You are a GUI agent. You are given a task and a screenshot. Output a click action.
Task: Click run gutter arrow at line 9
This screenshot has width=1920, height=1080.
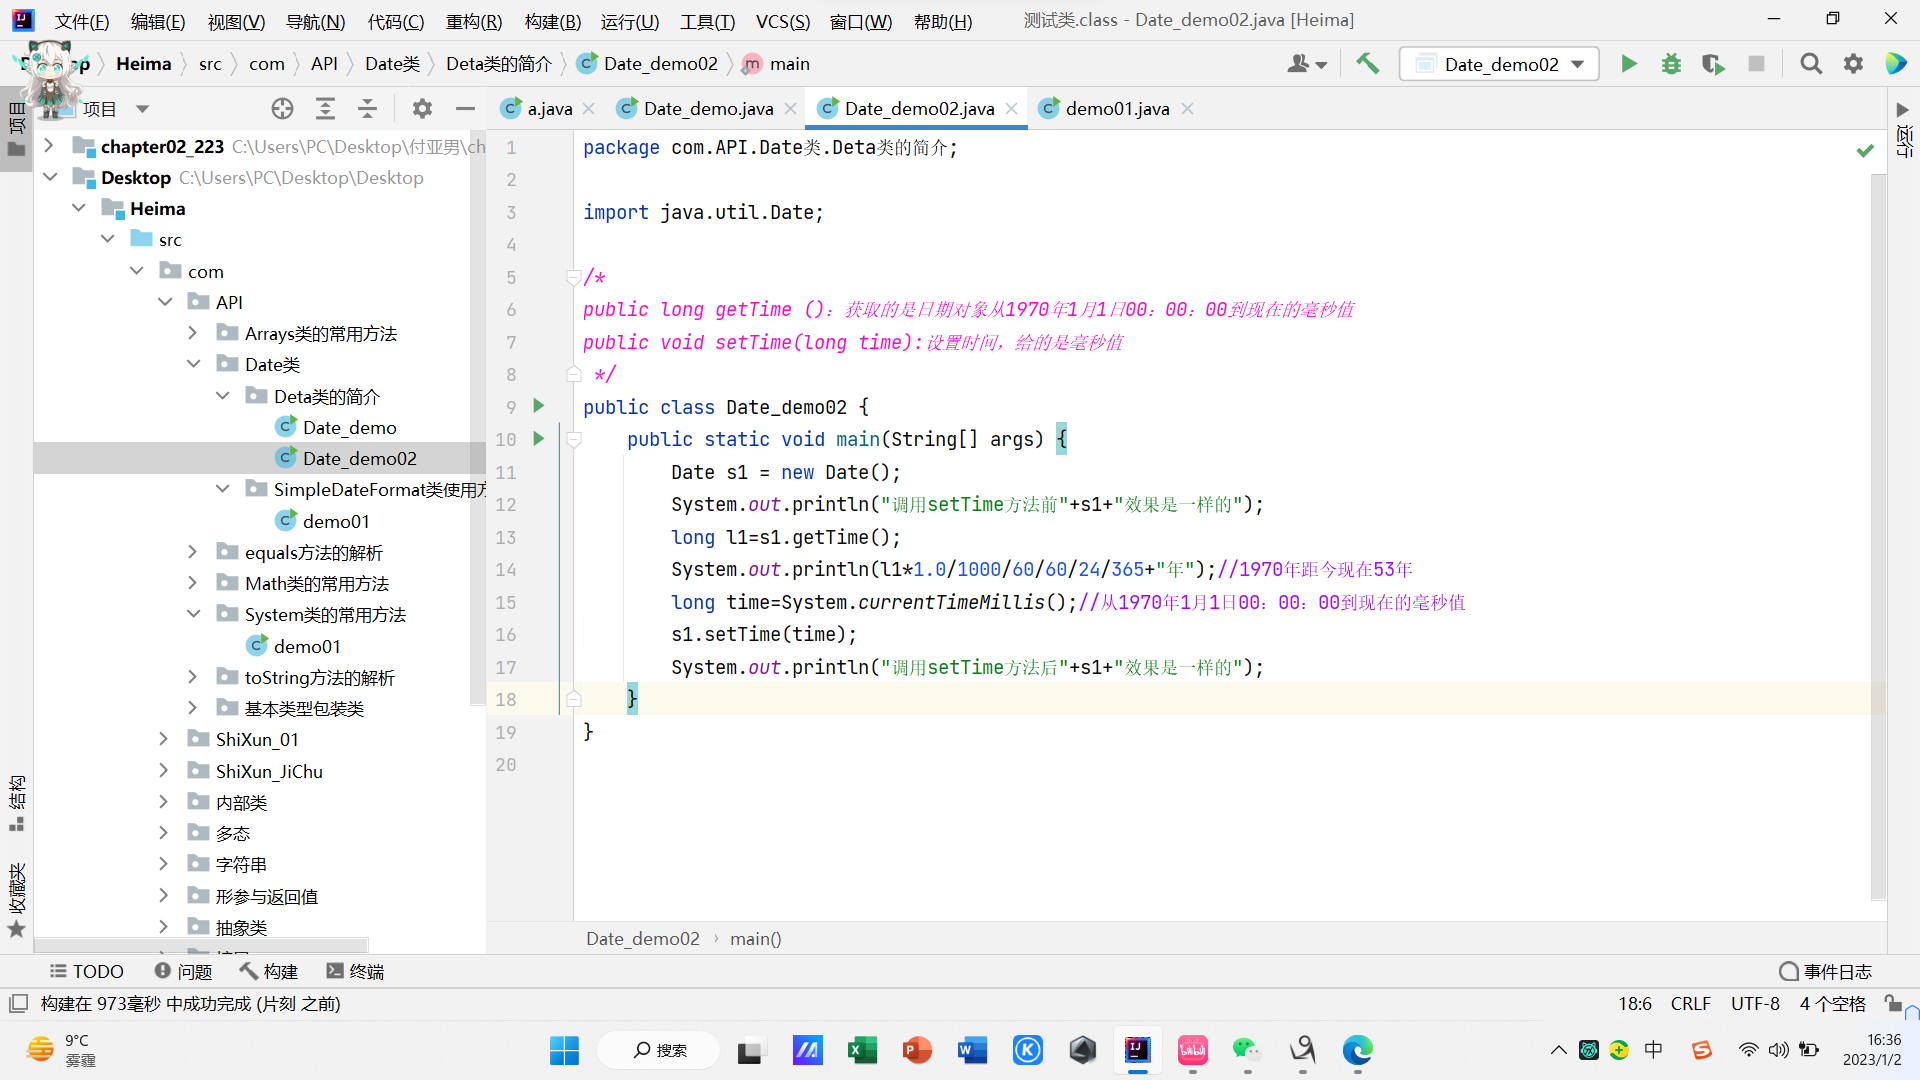539,406
